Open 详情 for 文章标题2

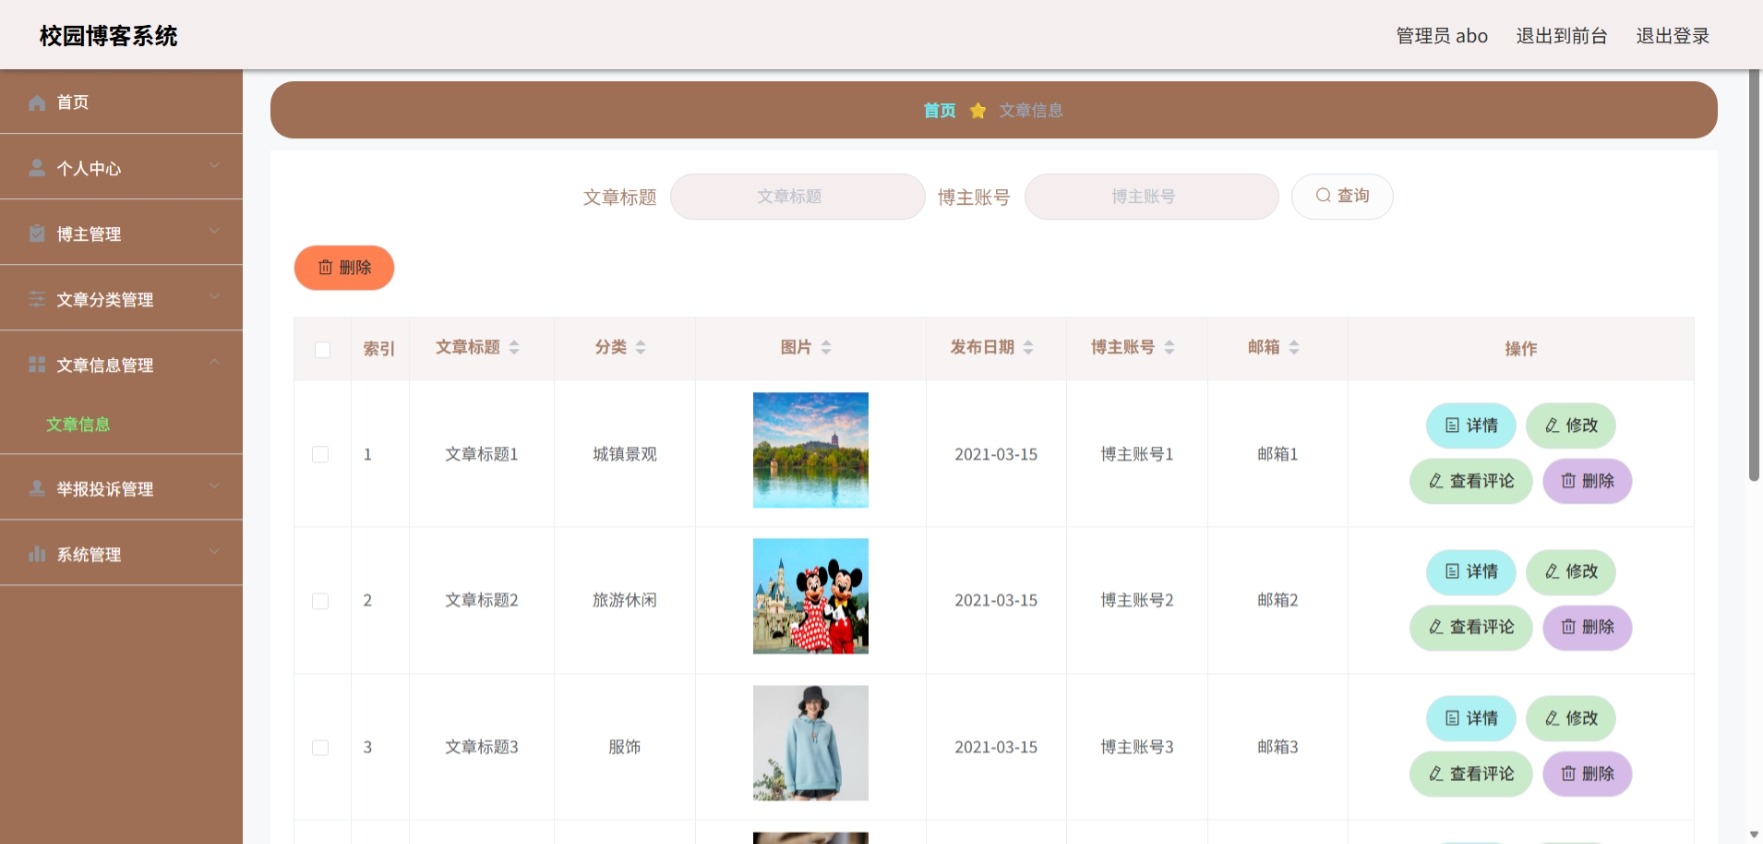pos(1471,571)
